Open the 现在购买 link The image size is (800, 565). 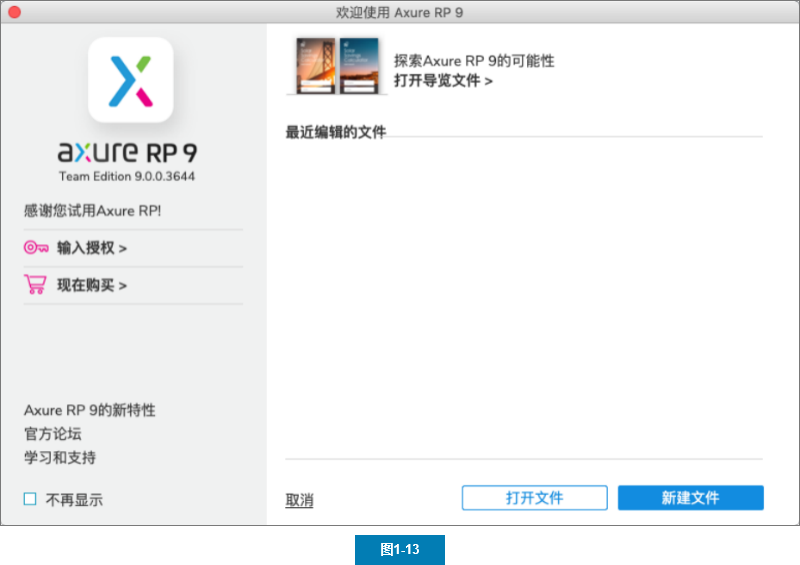pos(92,285)
